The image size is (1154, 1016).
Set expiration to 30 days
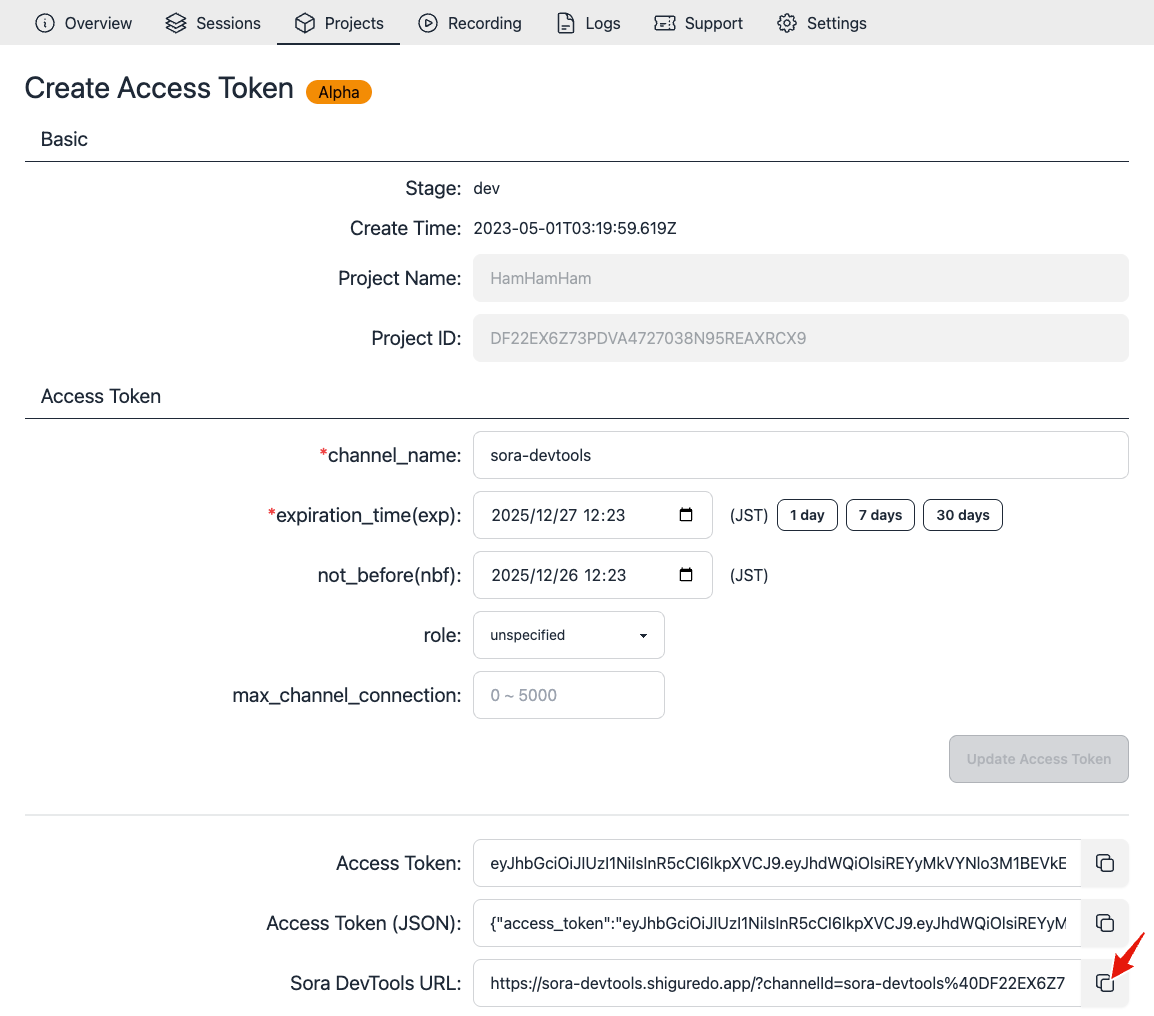click(x=963, y=515)
